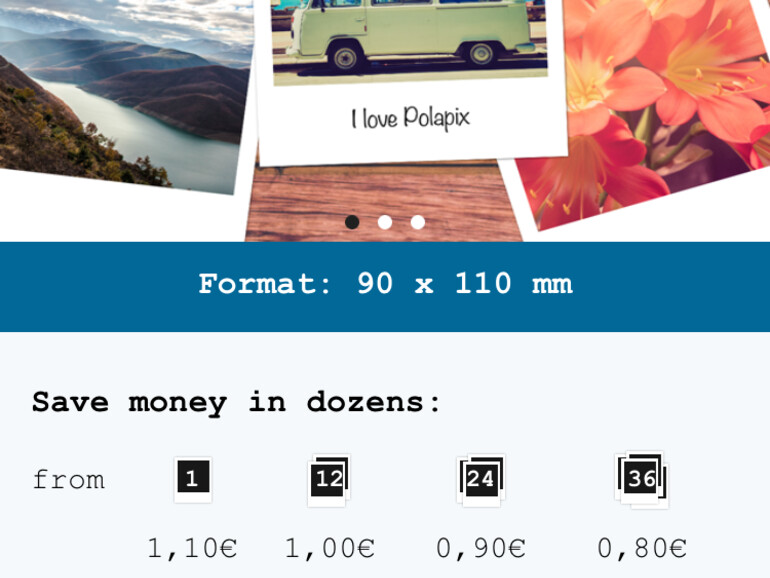Select the 24 photos stack icon
The width and height of the screenshot is (770, 578).
click(x=481, y=480)
